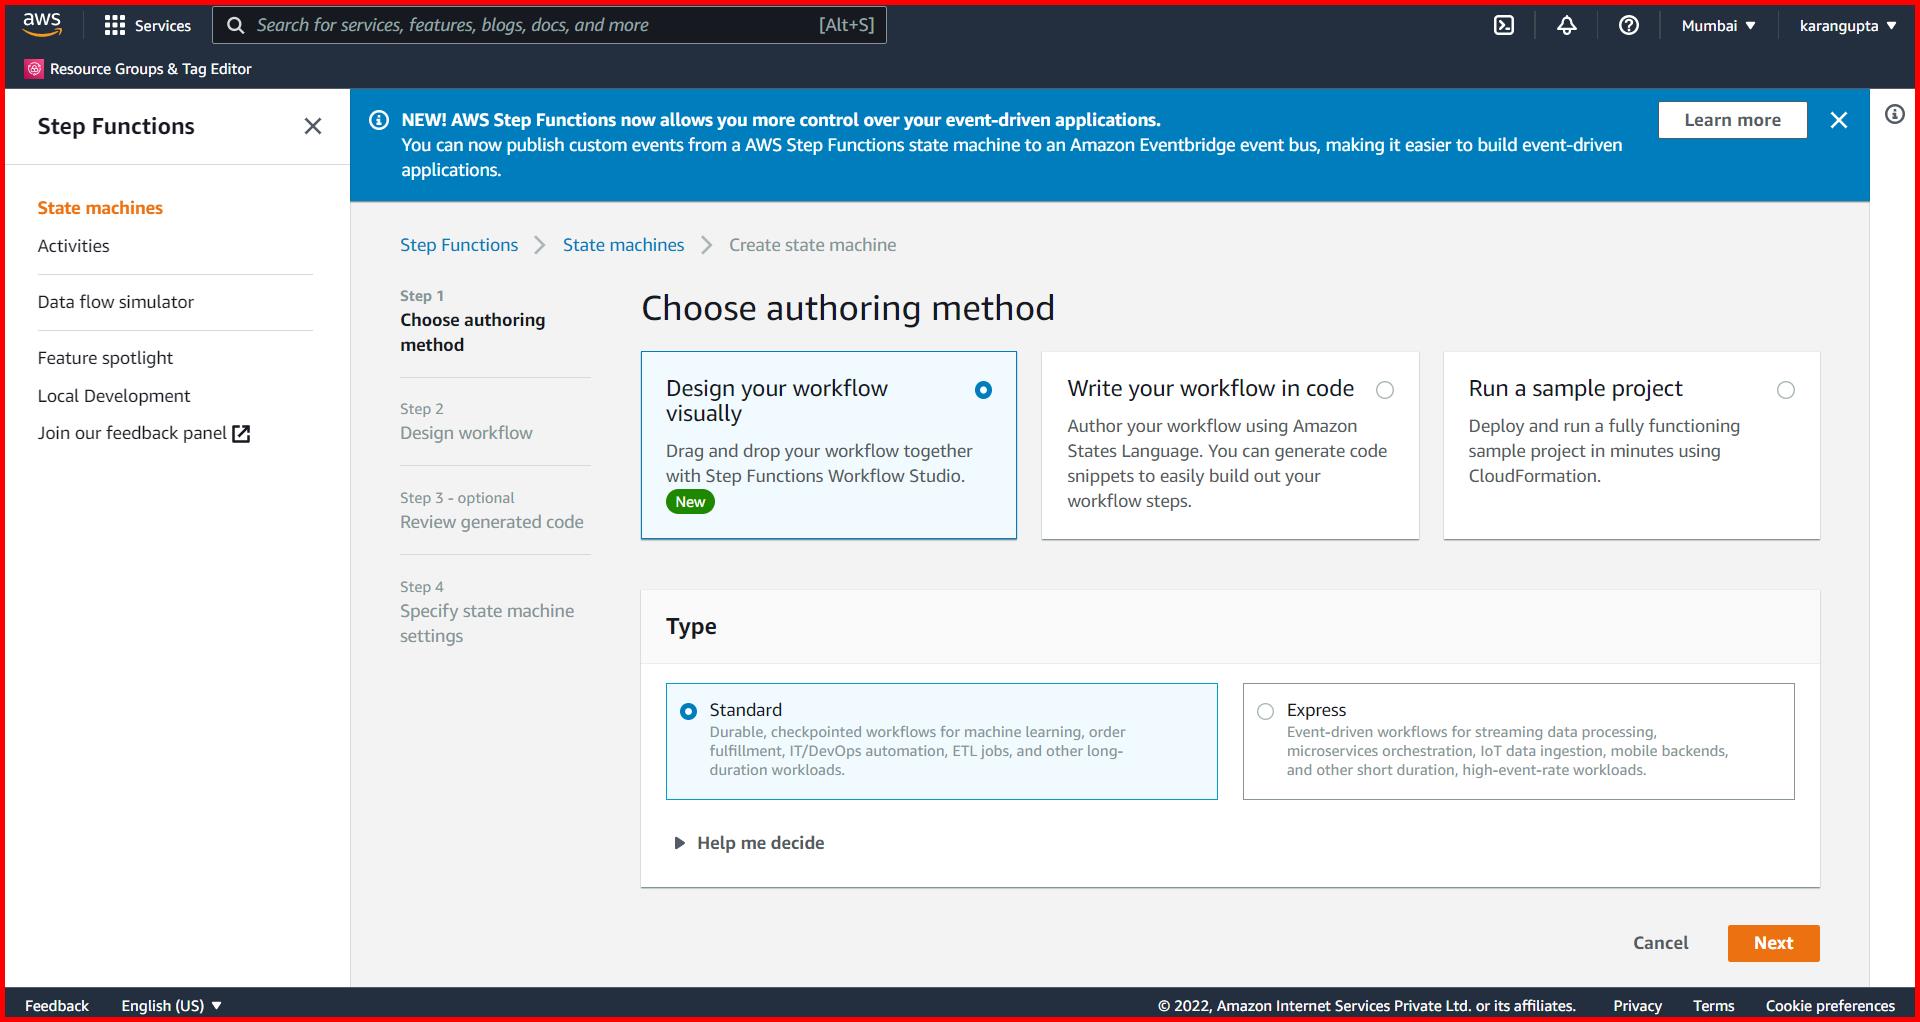Open the Mumbai region dropdown
Screen dimensions: 1920x1022
click(x=1717, y=24)
